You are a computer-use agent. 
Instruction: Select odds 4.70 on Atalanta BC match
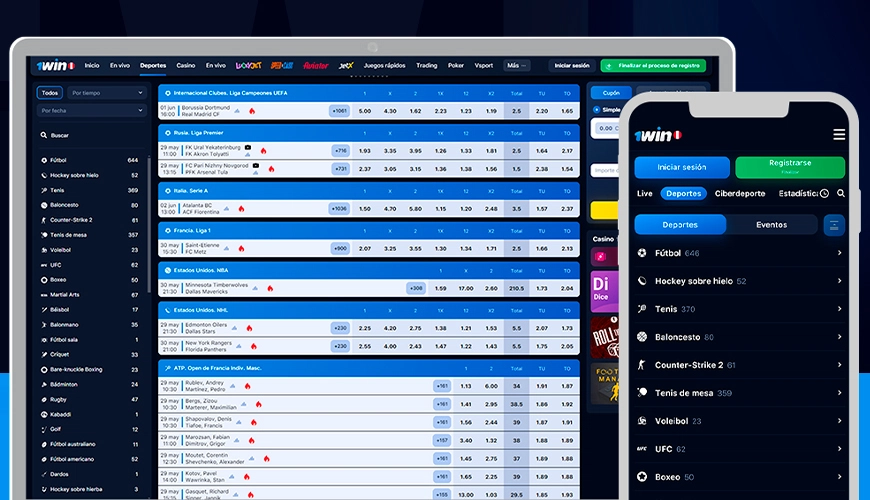point(390,209)
